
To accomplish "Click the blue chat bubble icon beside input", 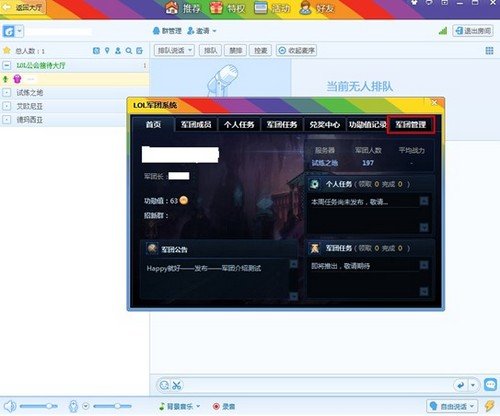I will [490, 385].
